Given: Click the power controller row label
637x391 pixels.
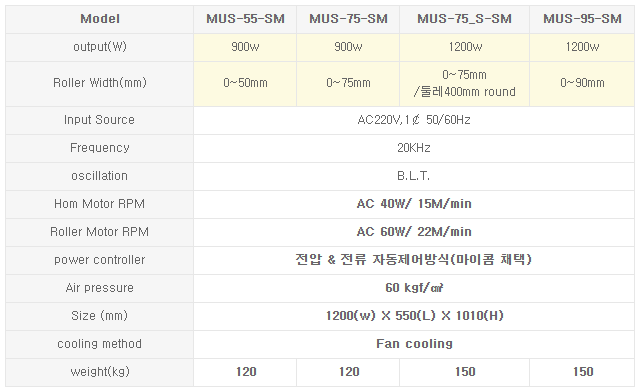Looking at the screenshot, I should (100, 260).
